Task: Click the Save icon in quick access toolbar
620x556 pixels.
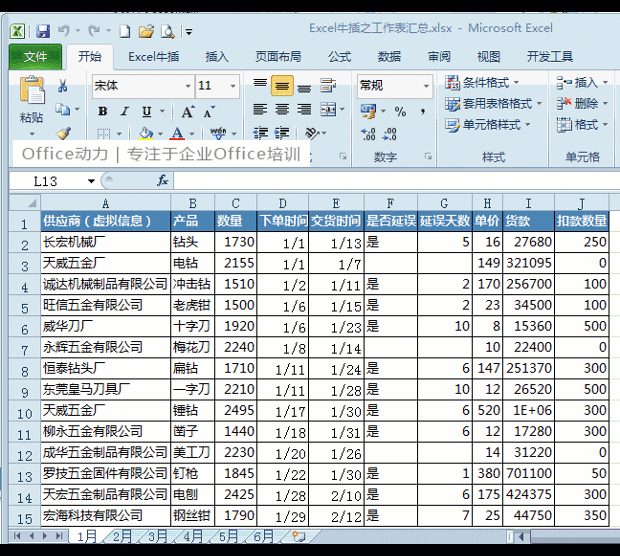Action: point(43,31)
